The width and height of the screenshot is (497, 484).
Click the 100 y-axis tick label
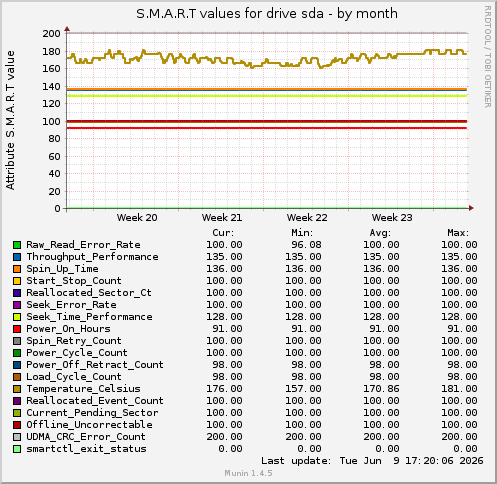click(x=51, y=122)
